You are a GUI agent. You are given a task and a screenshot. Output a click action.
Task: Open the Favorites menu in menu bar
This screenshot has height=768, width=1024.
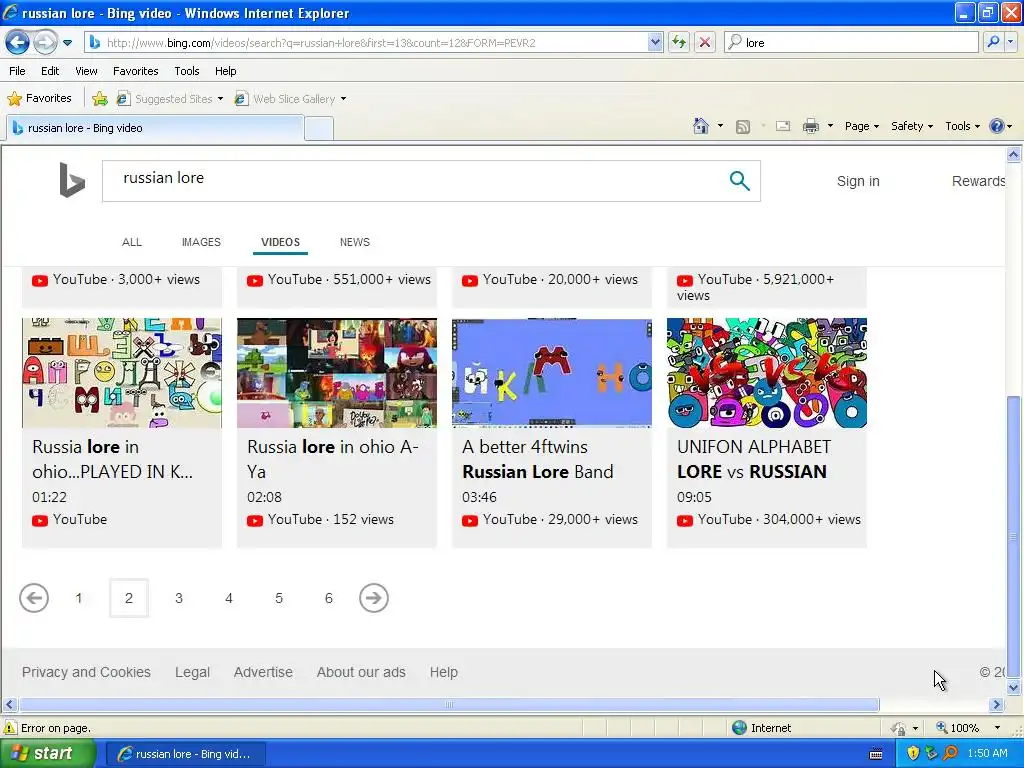[135, 71]
